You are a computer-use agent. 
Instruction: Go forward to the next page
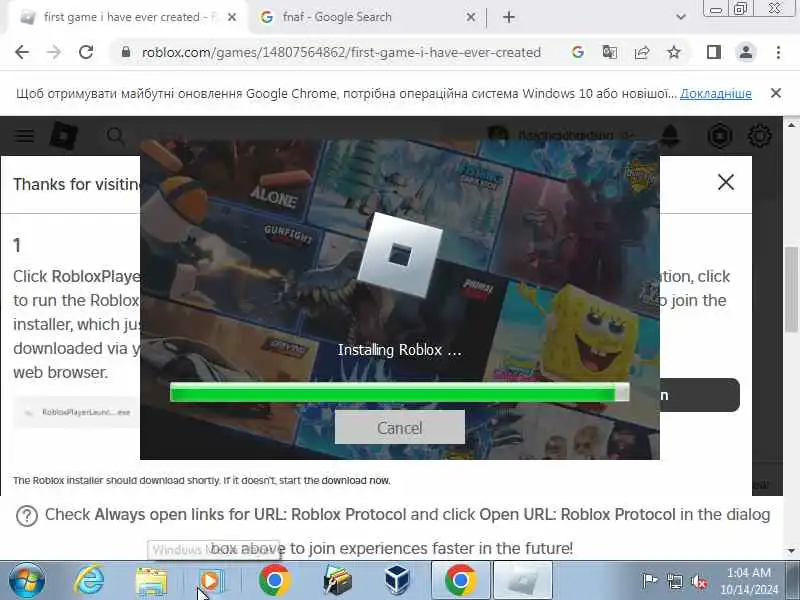point(54,52)
